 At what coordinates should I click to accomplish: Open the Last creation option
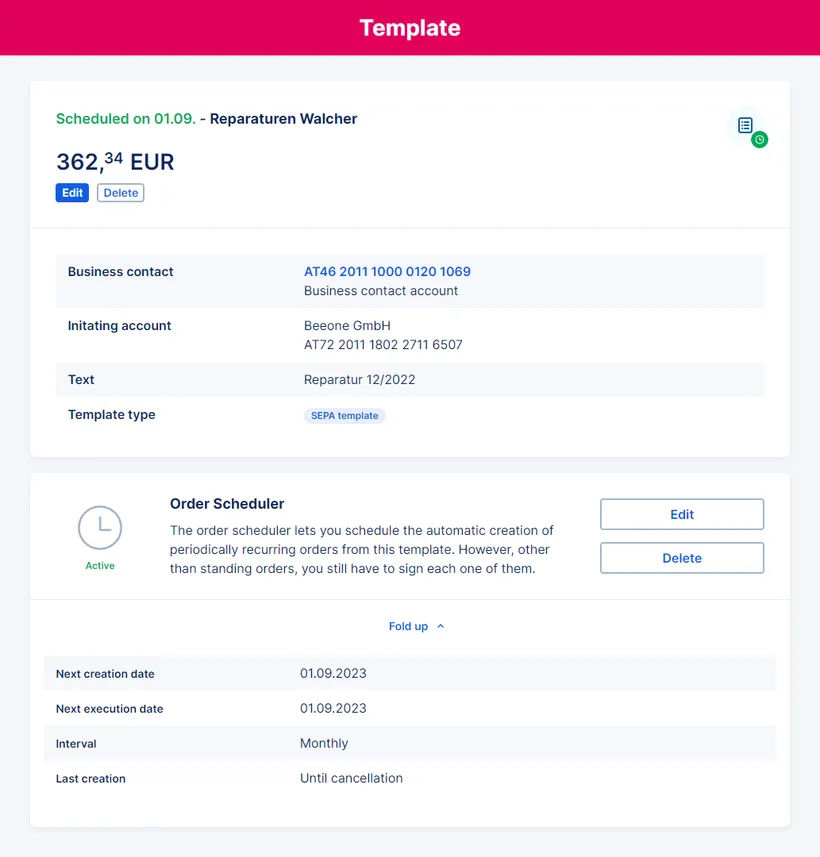tap(410, 778)
